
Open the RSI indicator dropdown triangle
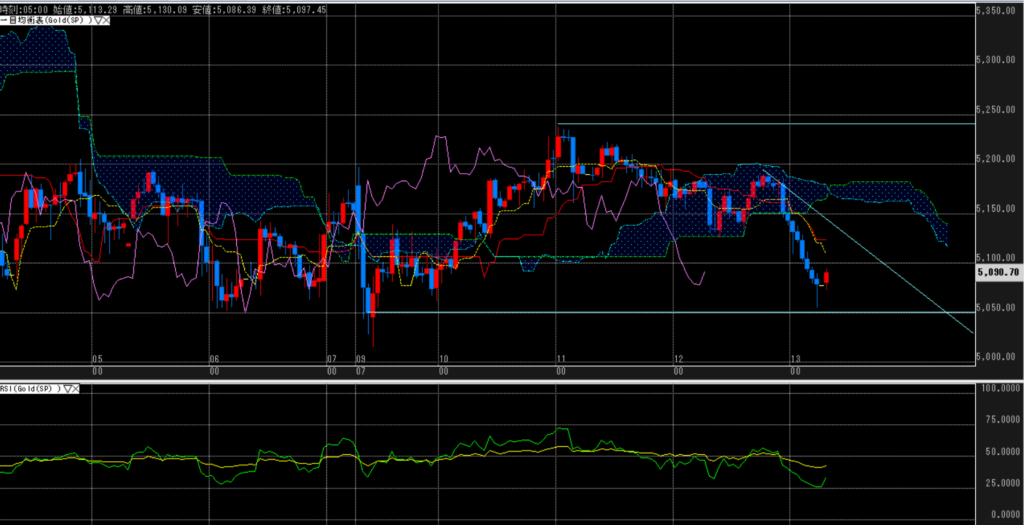pos(70,388)
